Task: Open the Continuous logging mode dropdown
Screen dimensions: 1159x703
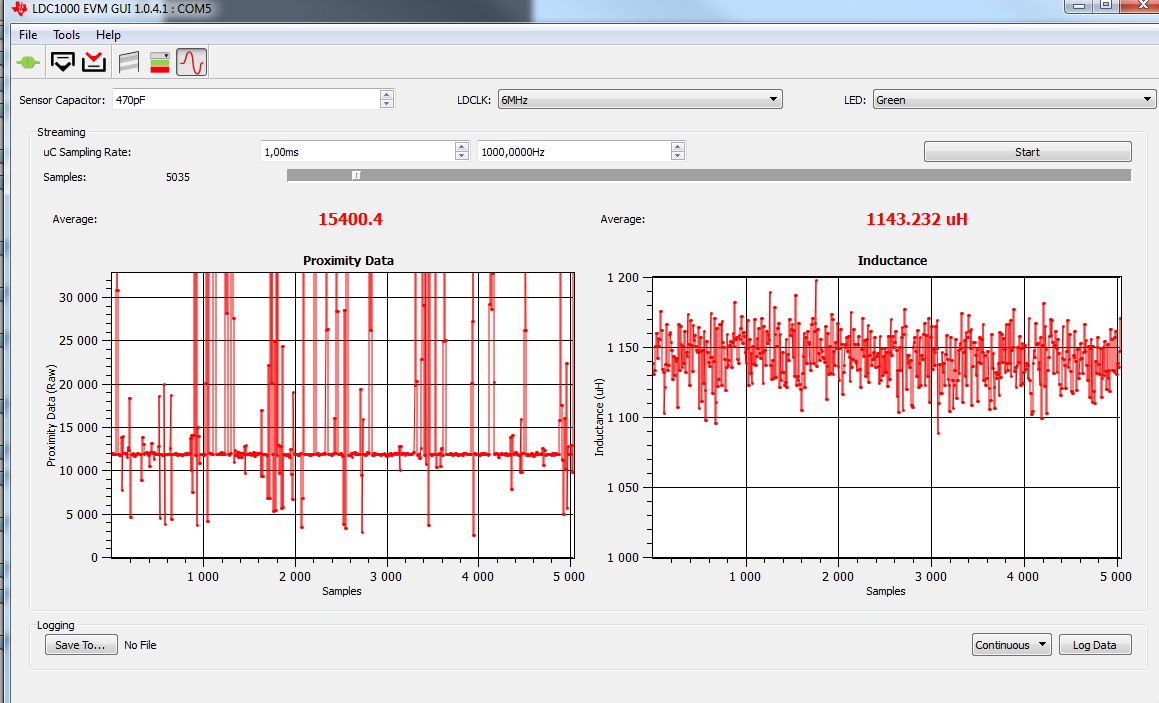Action: (x=1011, y=645)
